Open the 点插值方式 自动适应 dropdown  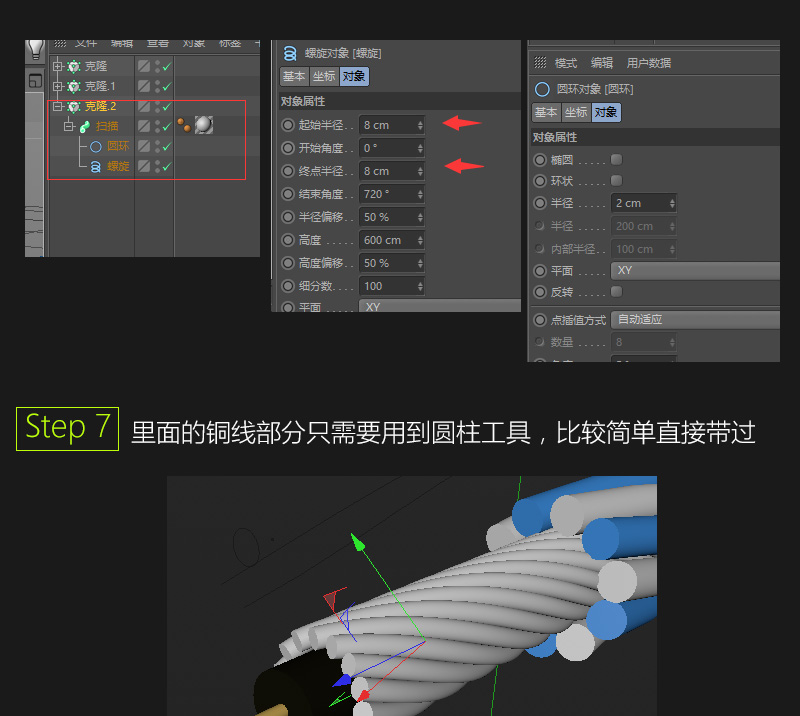[x=695, y=319]
